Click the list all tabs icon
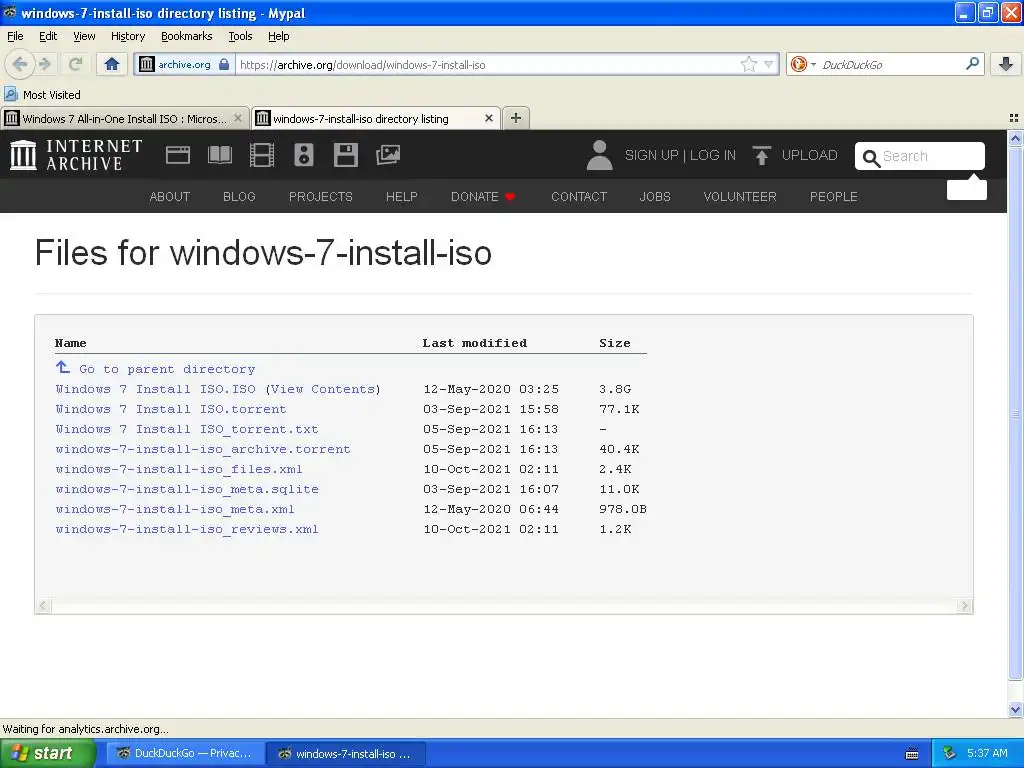This screenshot has height=768, width=1024. coord(1014,118)
